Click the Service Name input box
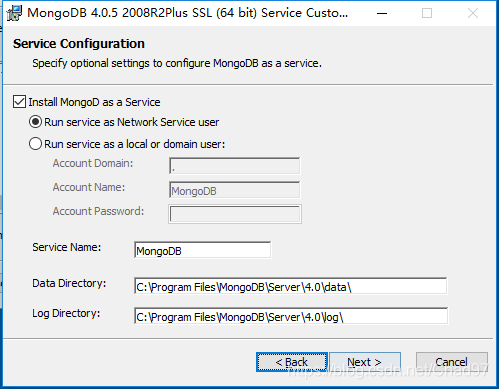 (203, 250)
